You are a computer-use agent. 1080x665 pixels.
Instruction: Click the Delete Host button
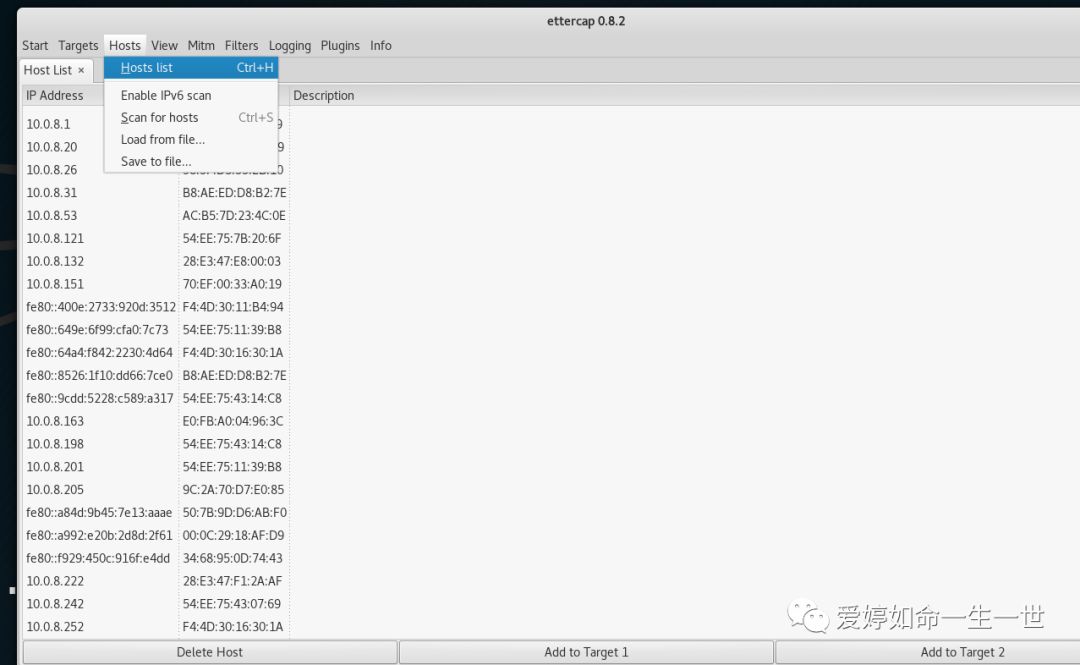click(x=209, y=652)
